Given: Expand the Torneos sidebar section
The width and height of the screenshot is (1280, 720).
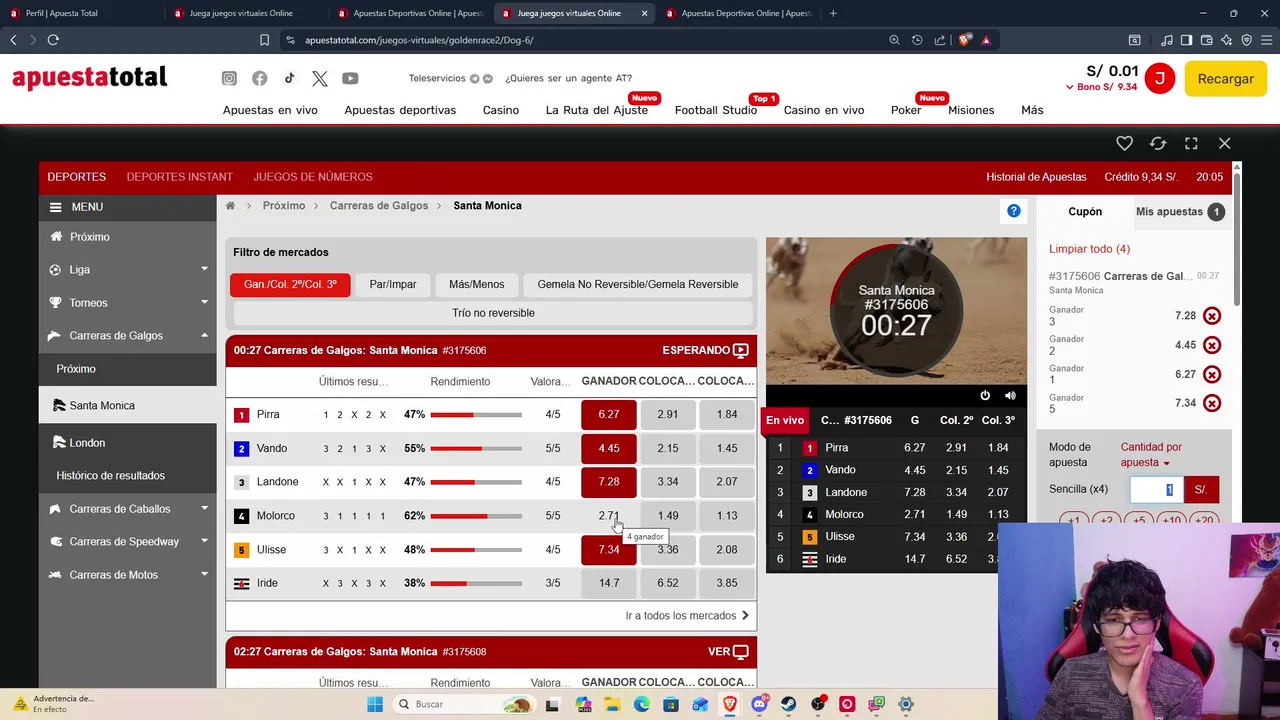Looking at the screenshot, I should coord(127,303).
